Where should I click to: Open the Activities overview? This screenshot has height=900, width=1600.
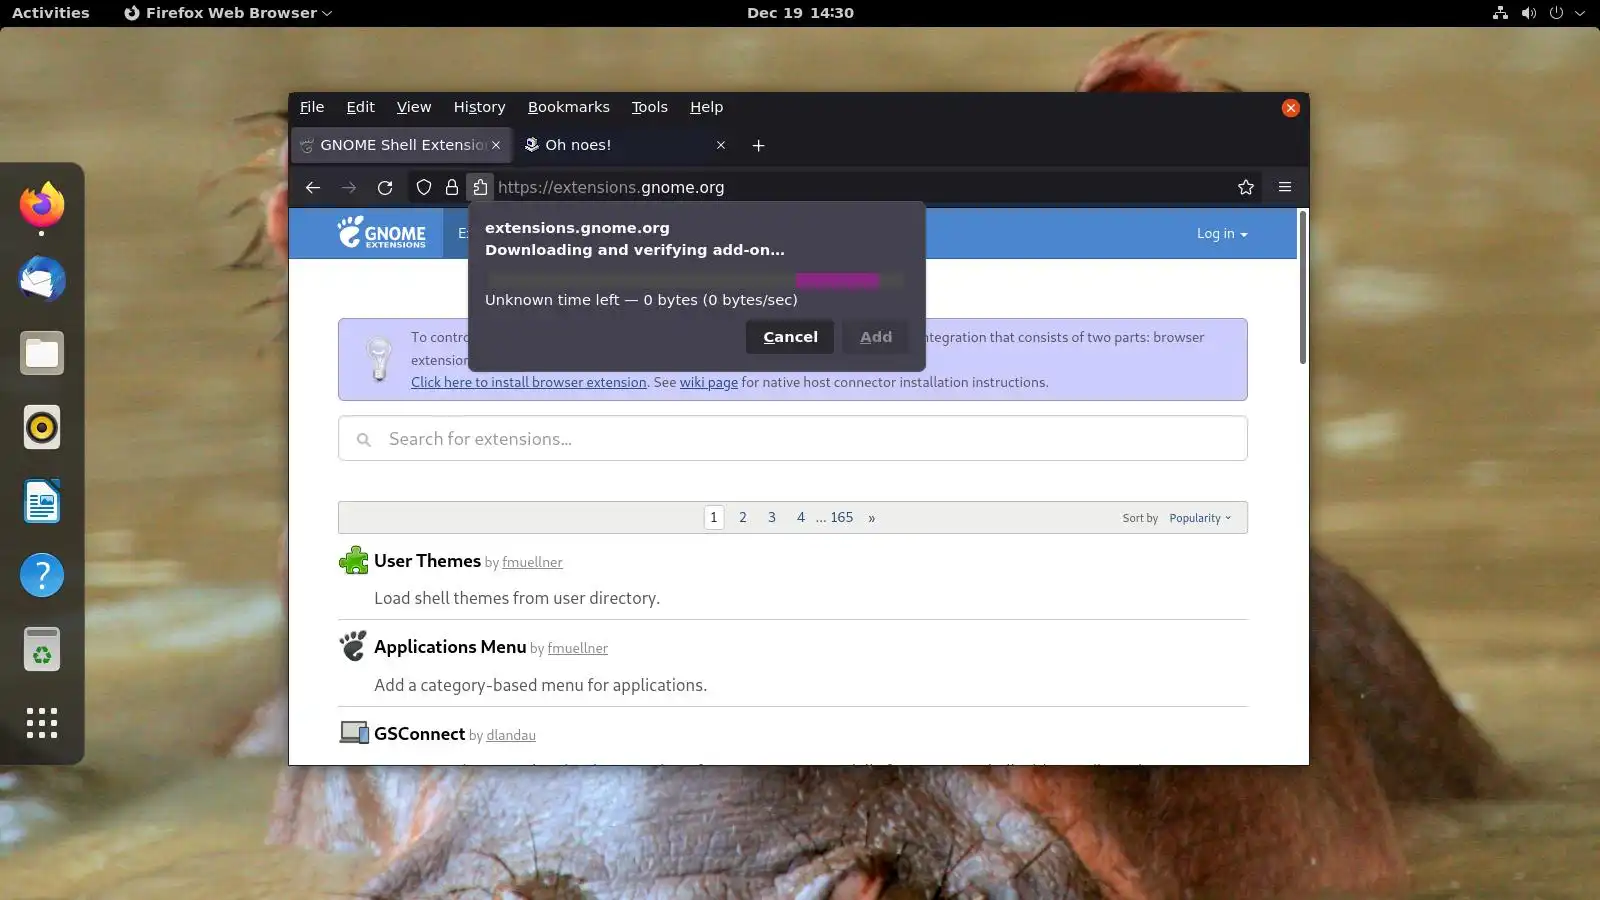51,13
